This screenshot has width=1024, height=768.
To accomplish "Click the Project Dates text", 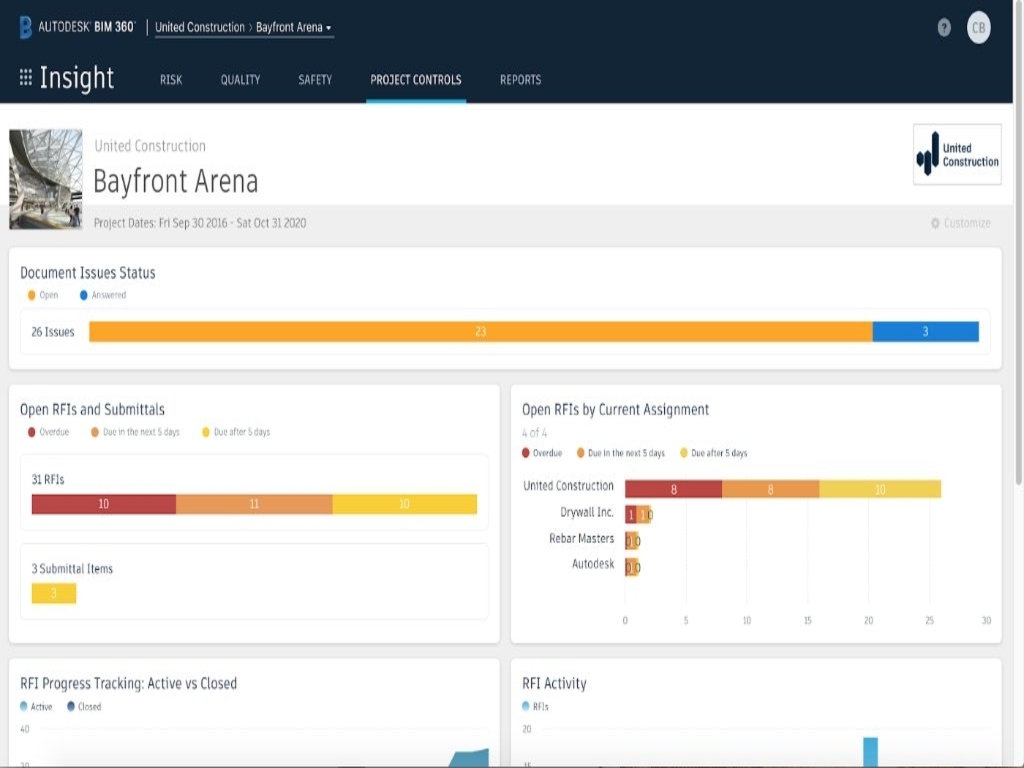I will [200, 223].
